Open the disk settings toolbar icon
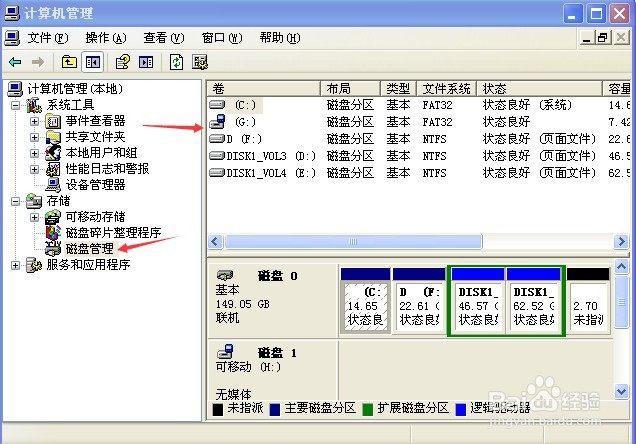 (x=200, y=62)
